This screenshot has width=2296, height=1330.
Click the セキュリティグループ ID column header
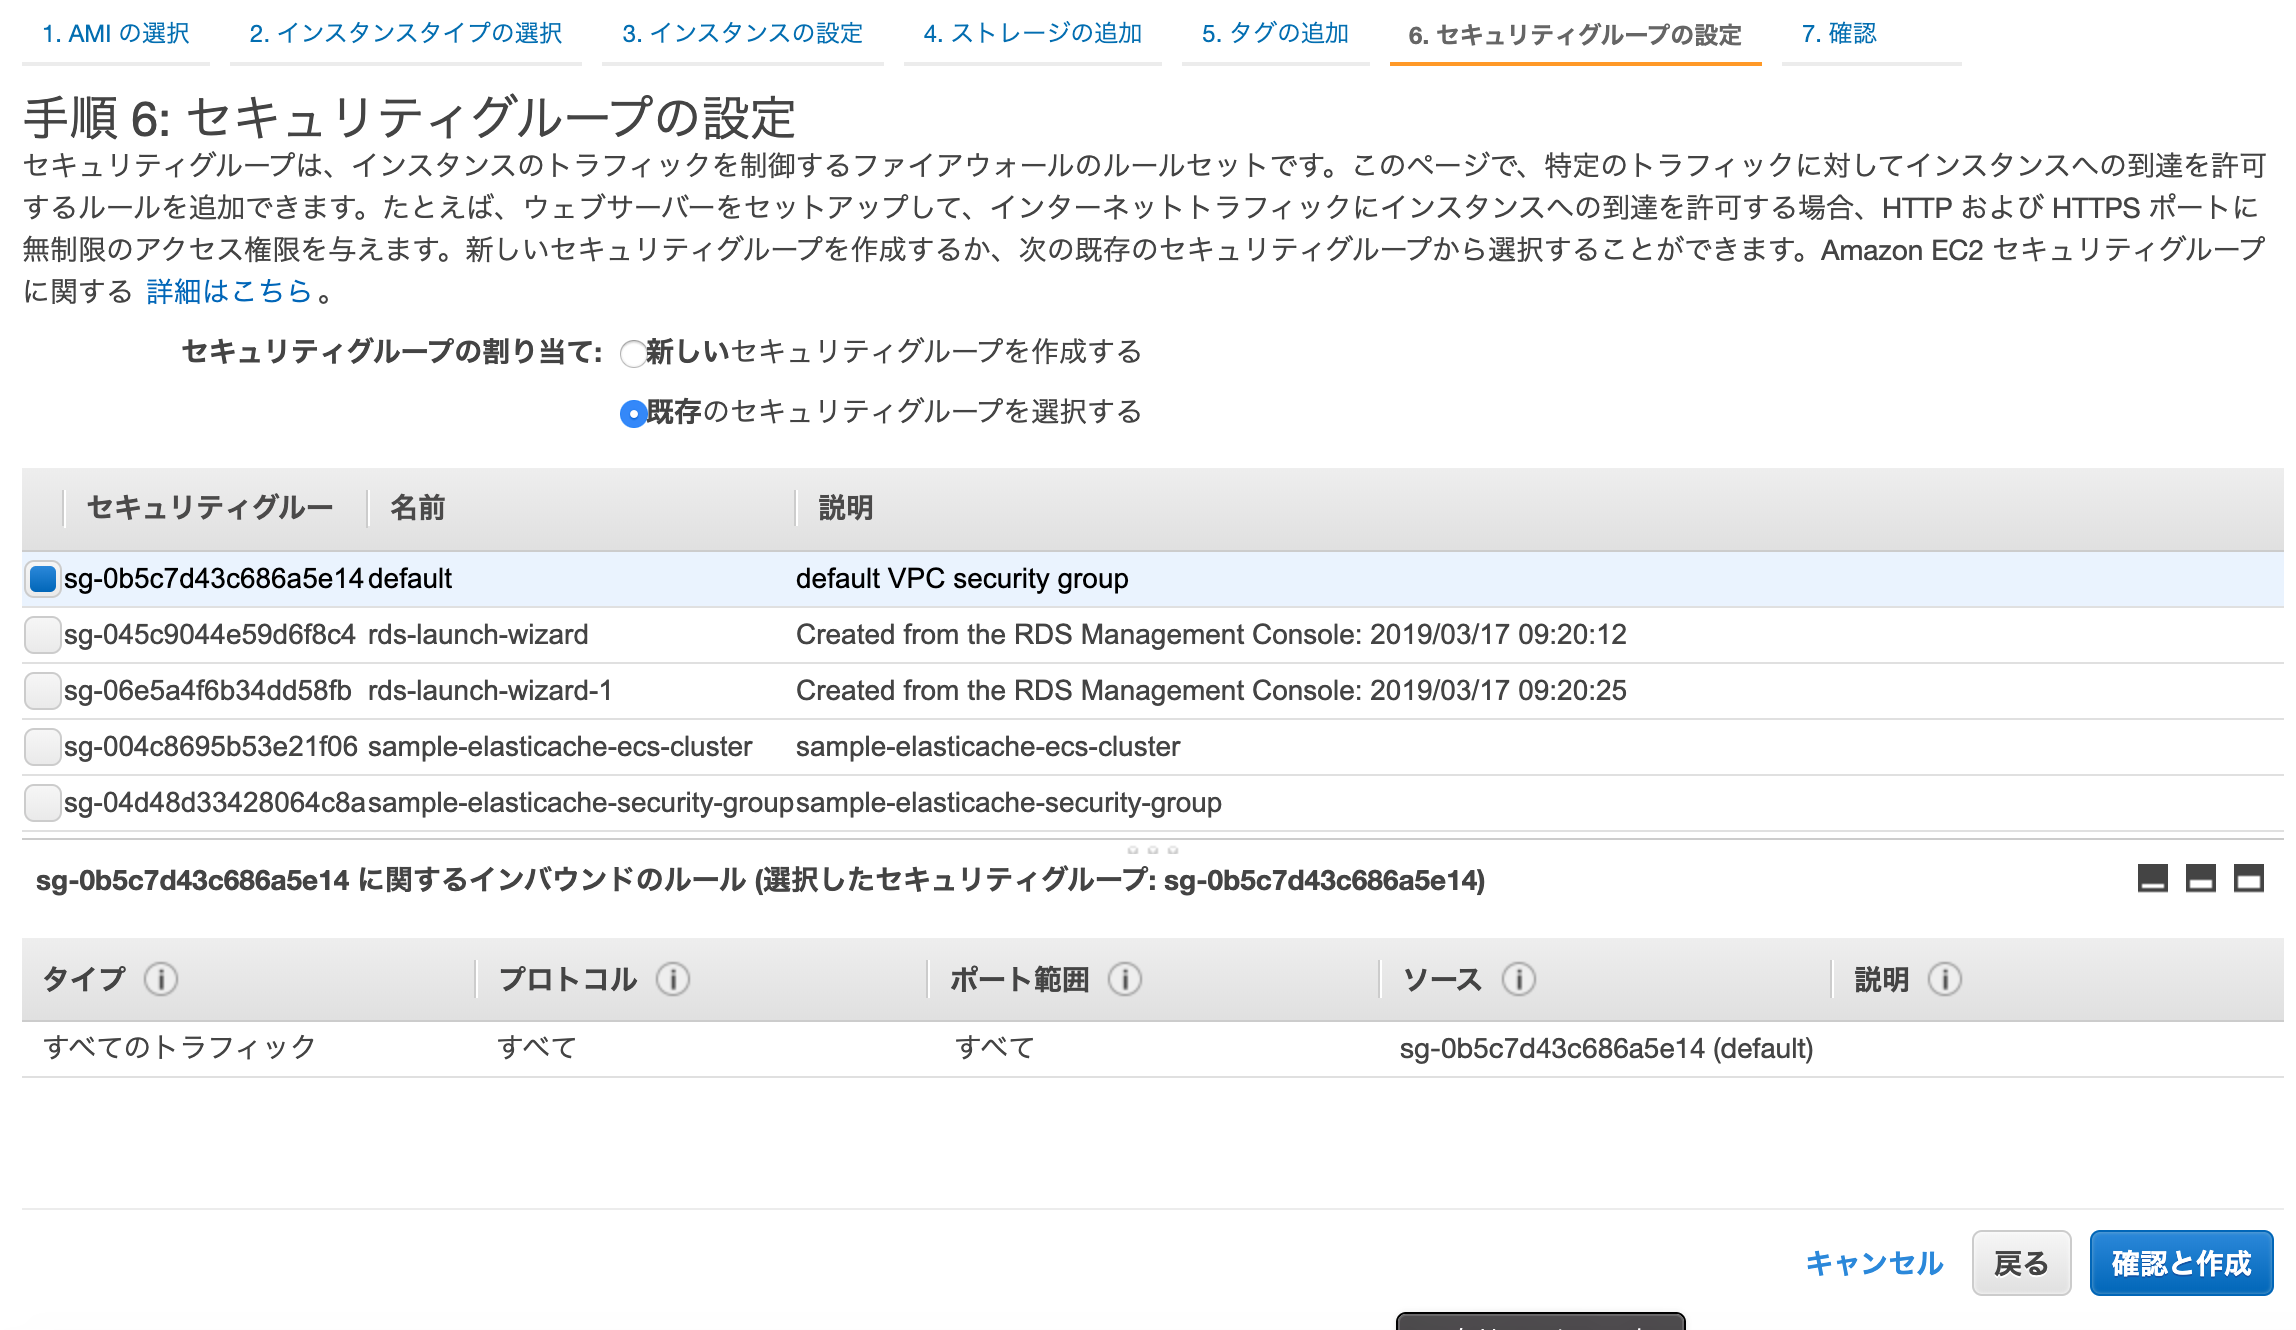click(x=210, y=508)
